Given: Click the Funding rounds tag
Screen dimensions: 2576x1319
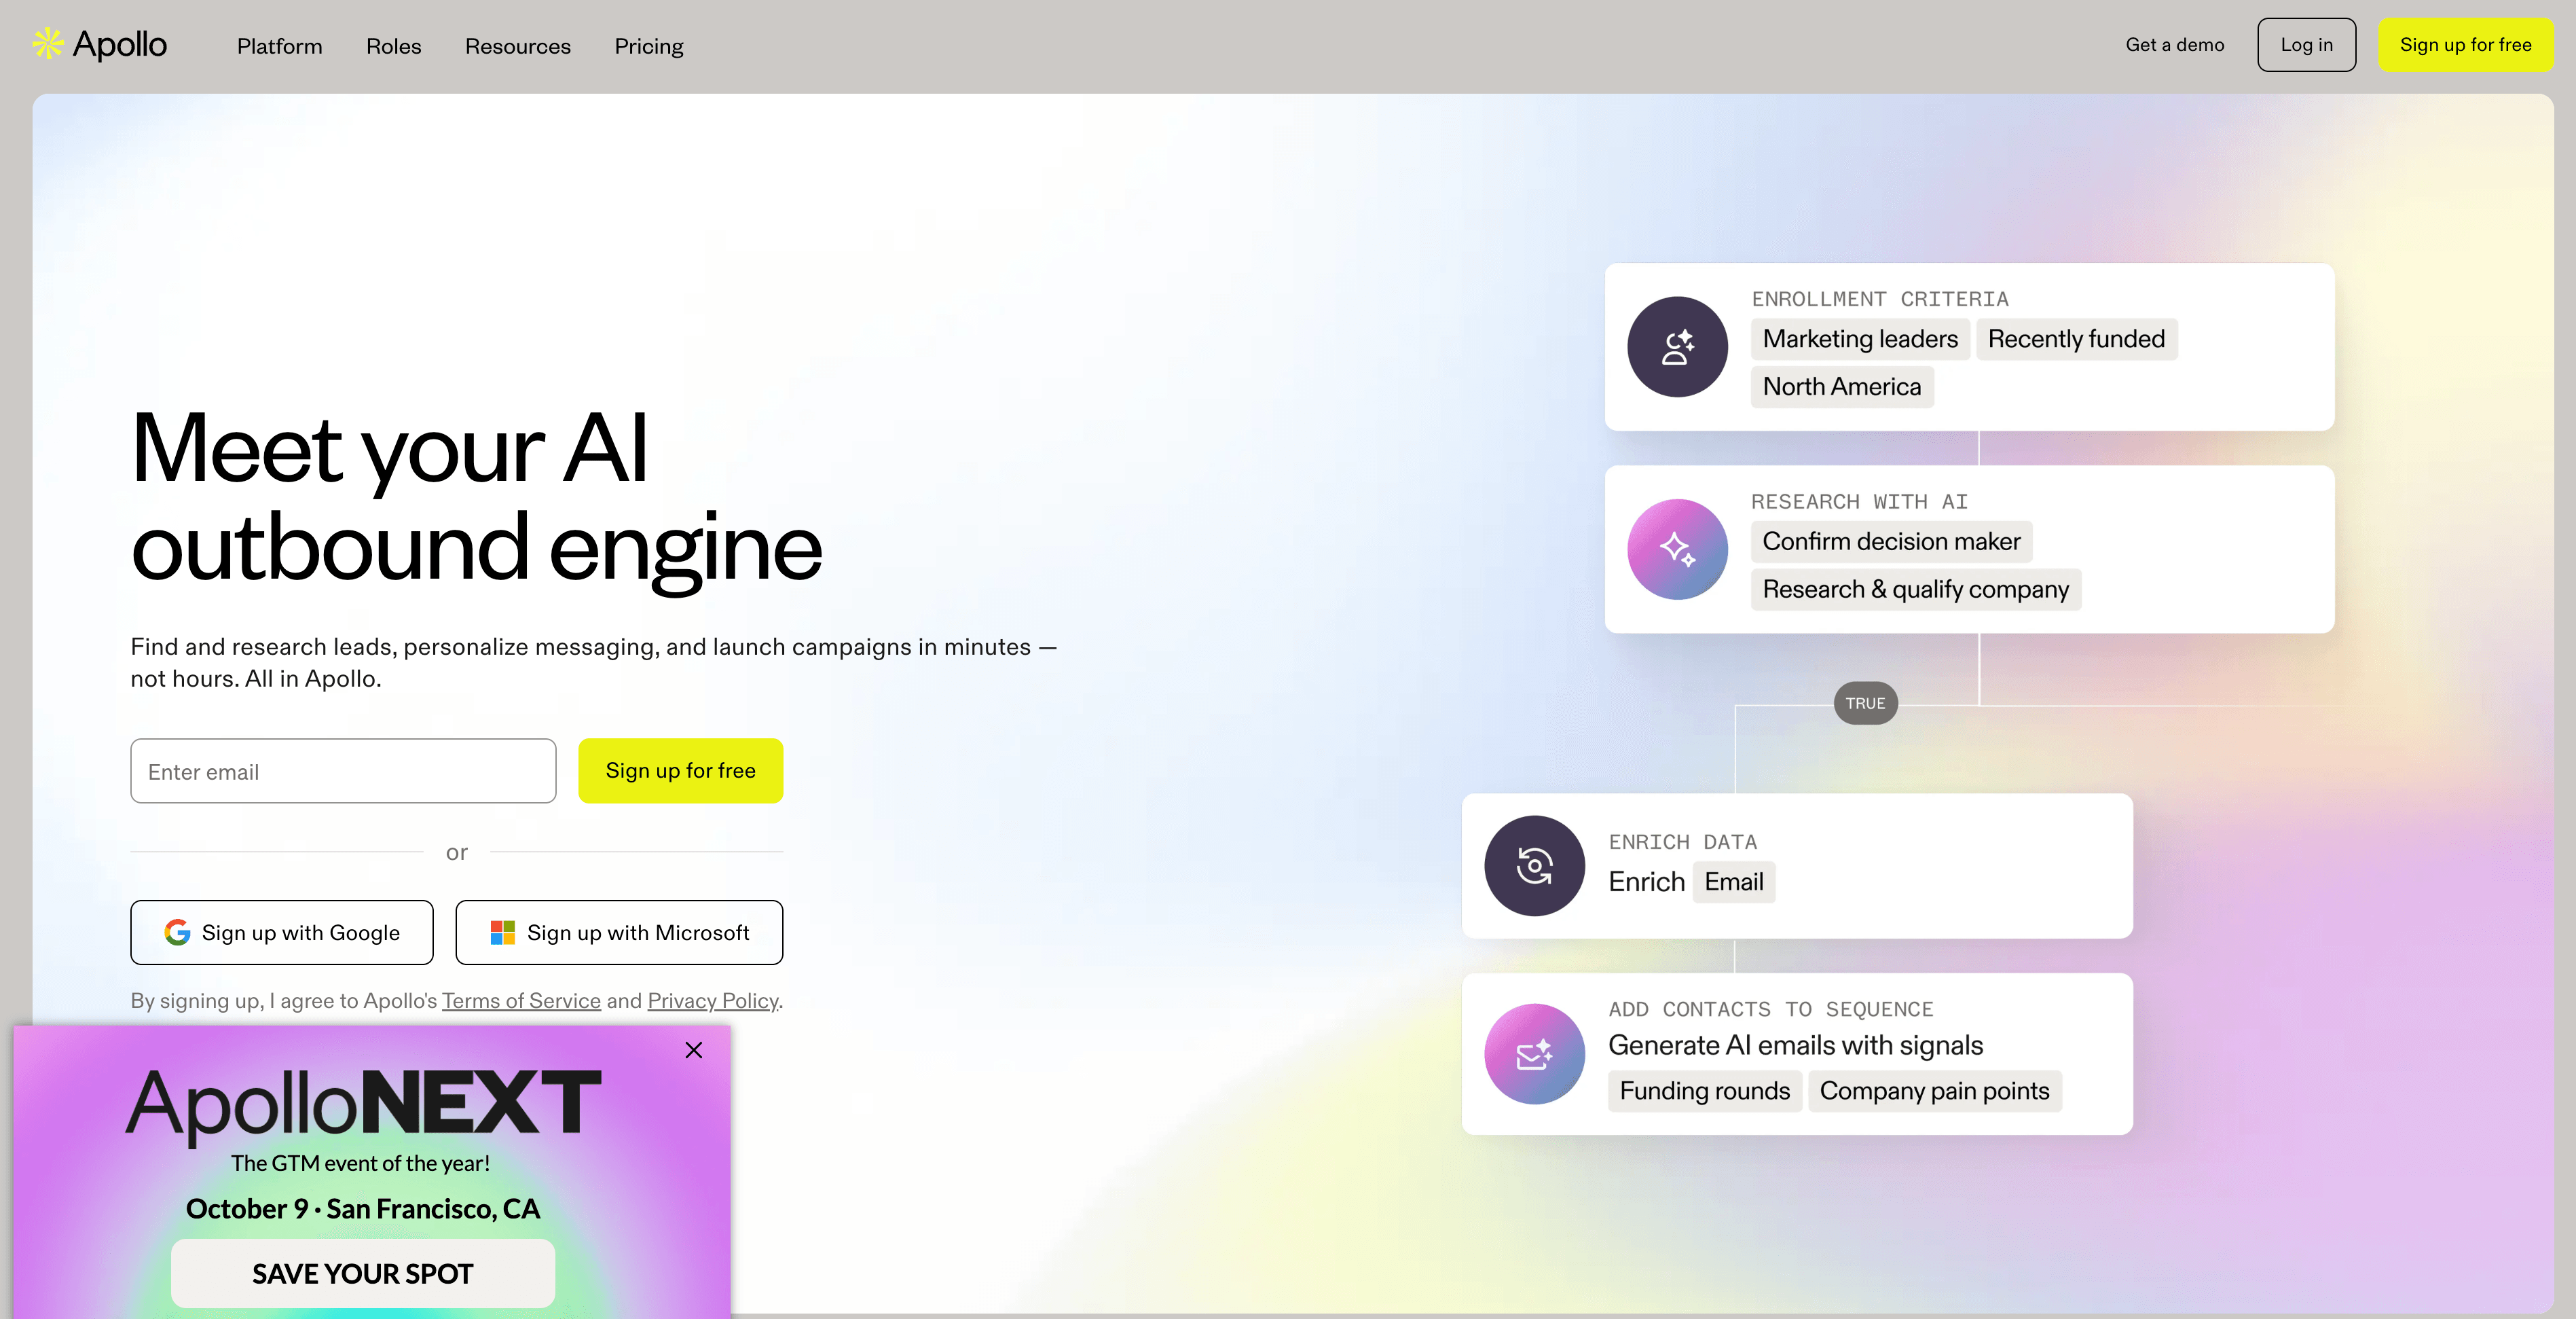Looking at the screenshot, I should pyautogui.click(x=1705, y=1091).
